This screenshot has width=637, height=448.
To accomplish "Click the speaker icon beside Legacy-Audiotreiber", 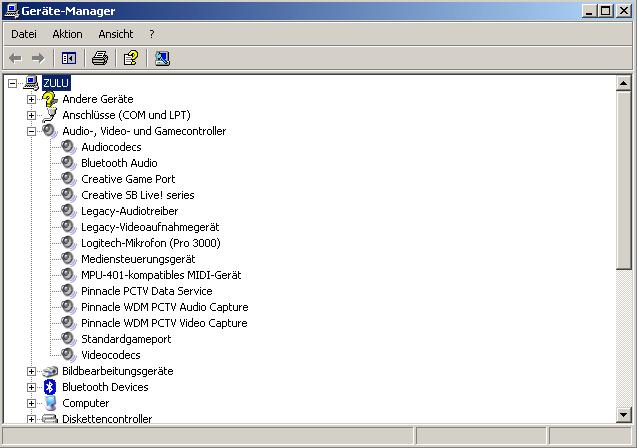I will point(68,211).
